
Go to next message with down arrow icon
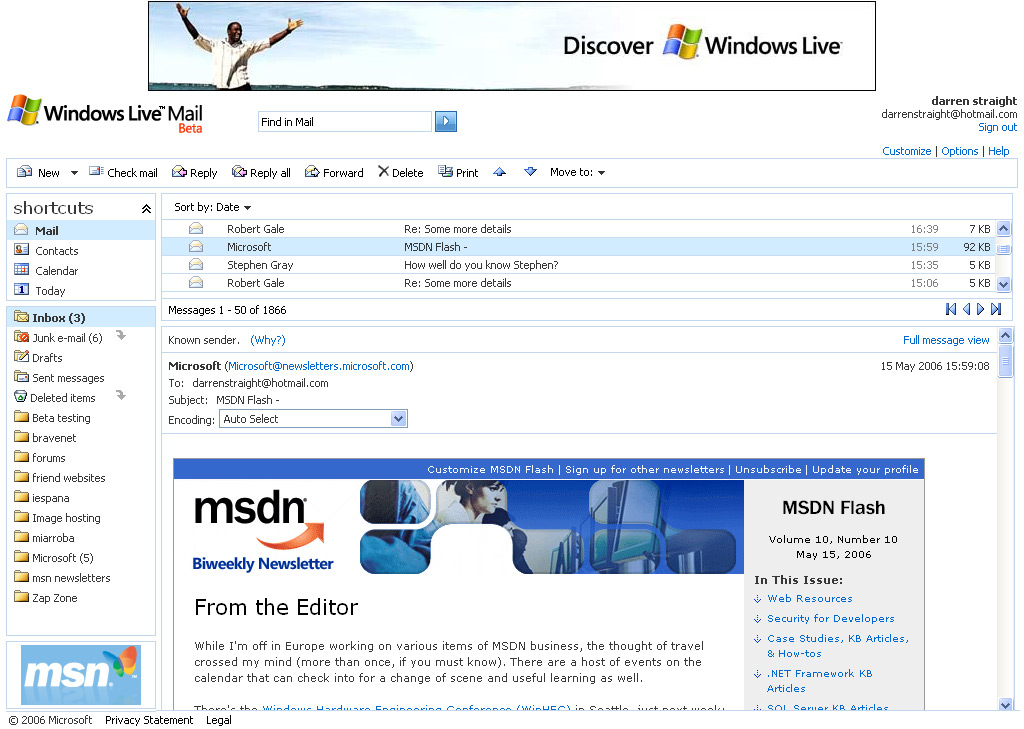(530, 172)
